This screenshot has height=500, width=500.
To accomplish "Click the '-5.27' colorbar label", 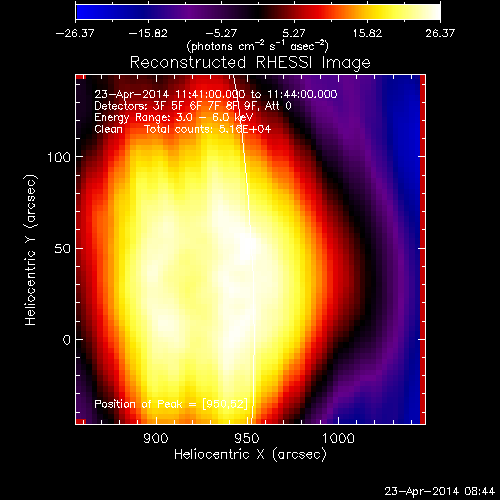I will 221,33.
